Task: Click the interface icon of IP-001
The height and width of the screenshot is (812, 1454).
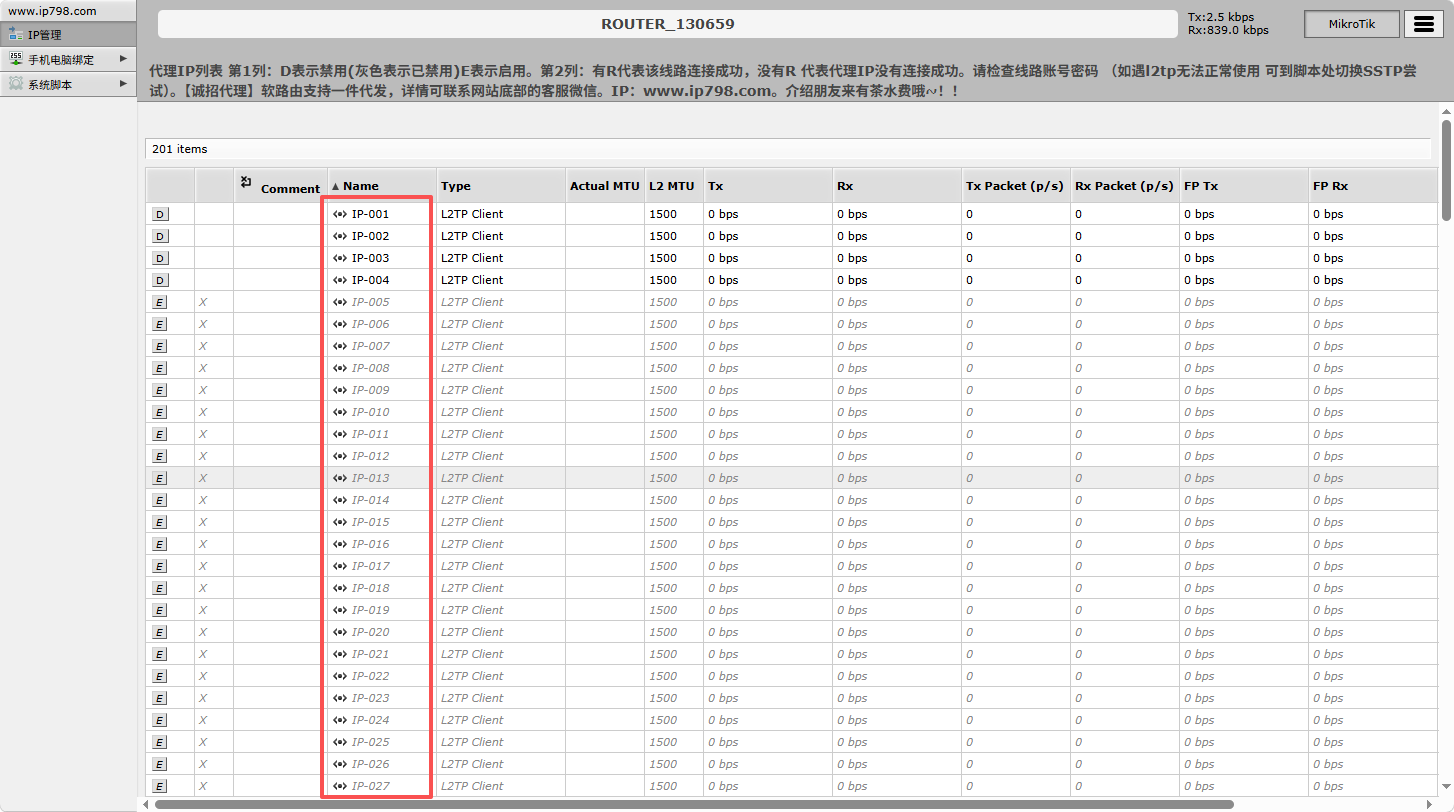Action: pos(340,214)
